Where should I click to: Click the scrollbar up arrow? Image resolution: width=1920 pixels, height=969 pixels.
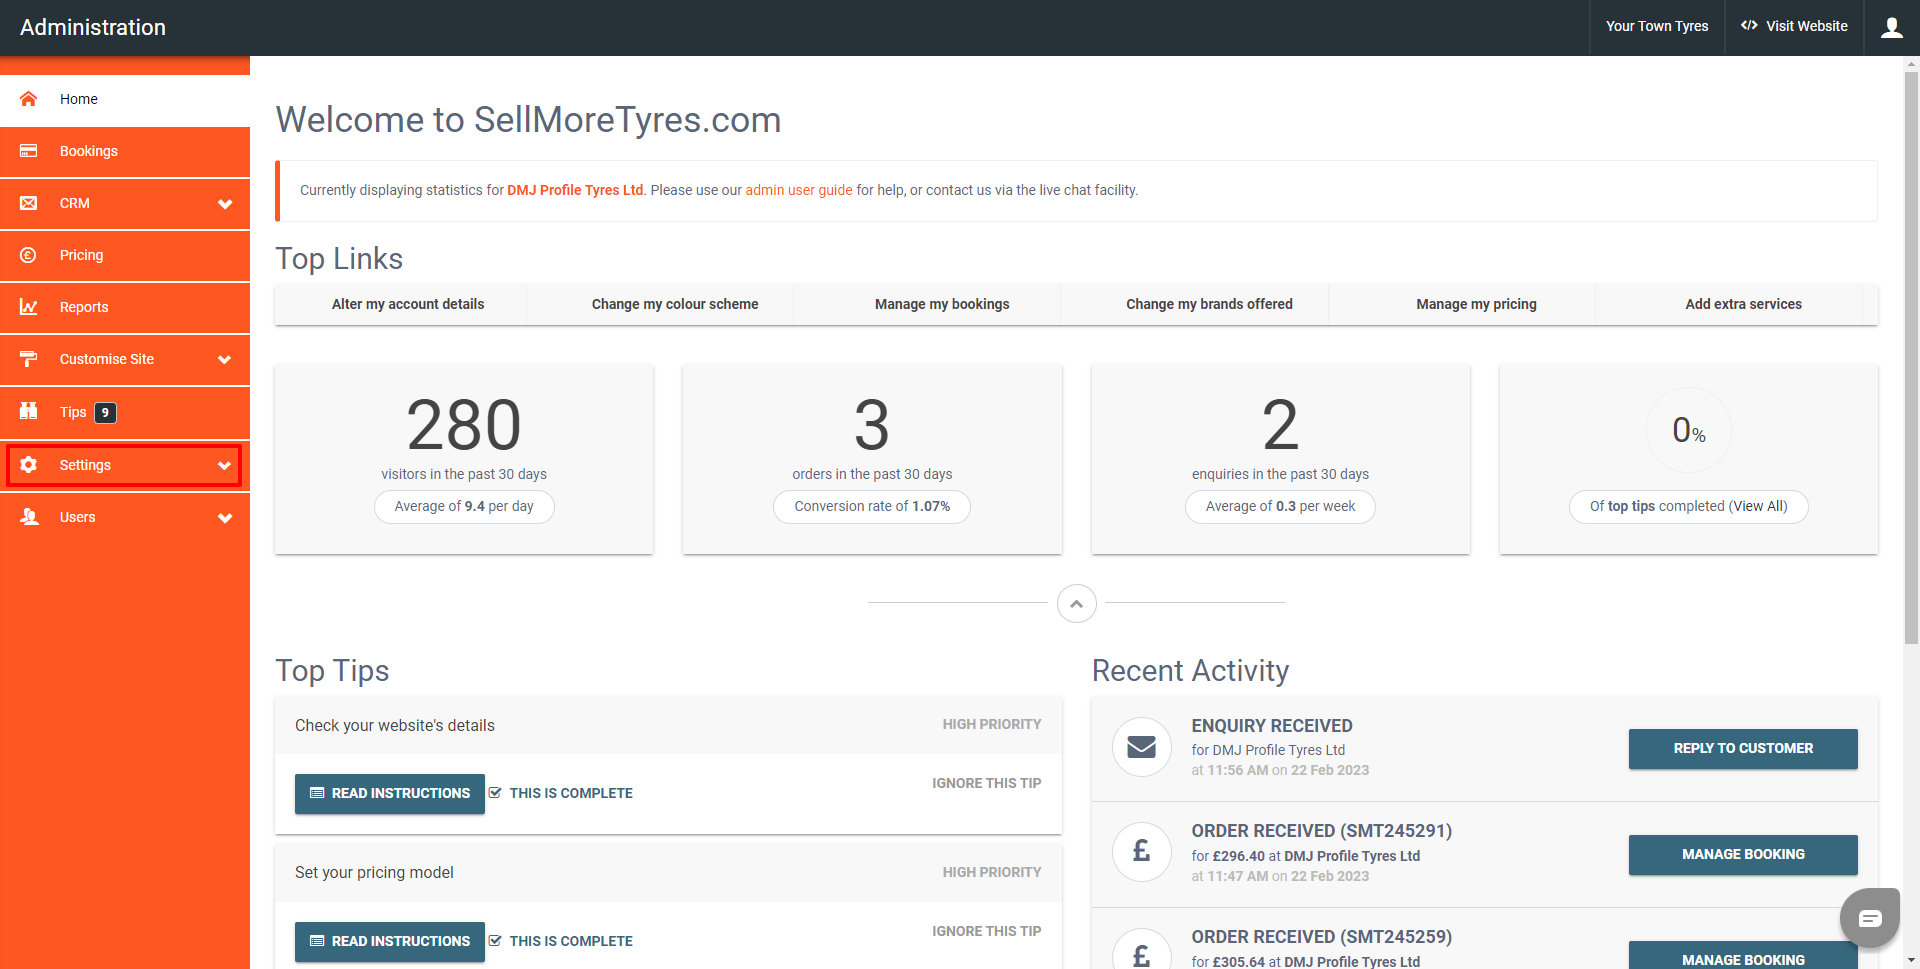point(1911,63)
